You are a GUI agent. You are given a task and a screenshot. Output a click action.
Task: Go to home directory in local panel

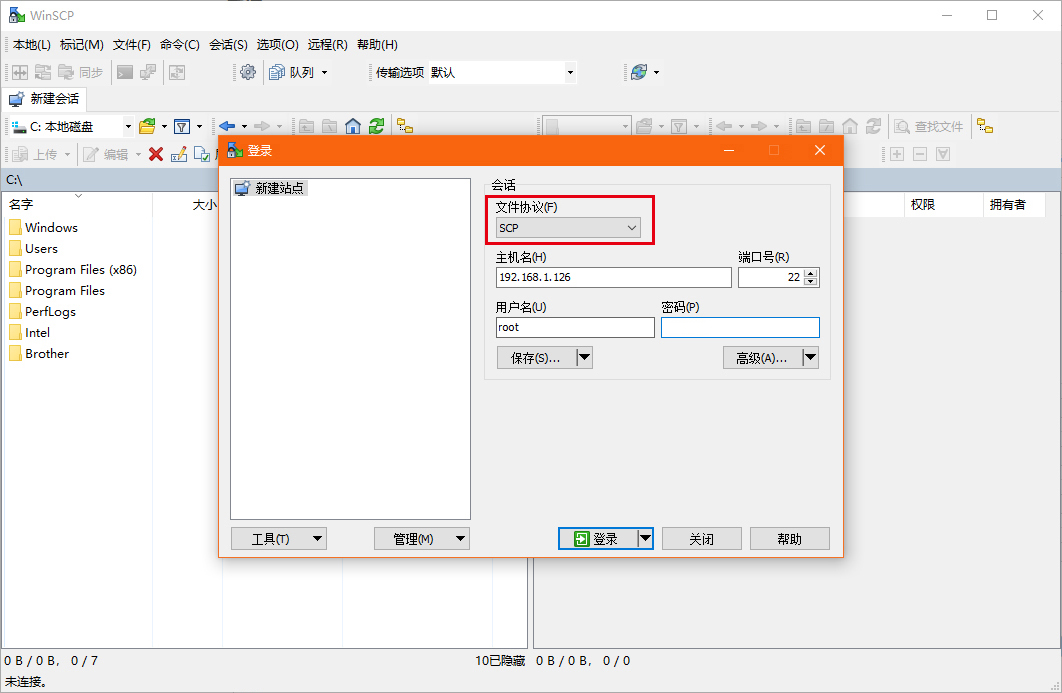pyautogui.click(x=353, y=127)
